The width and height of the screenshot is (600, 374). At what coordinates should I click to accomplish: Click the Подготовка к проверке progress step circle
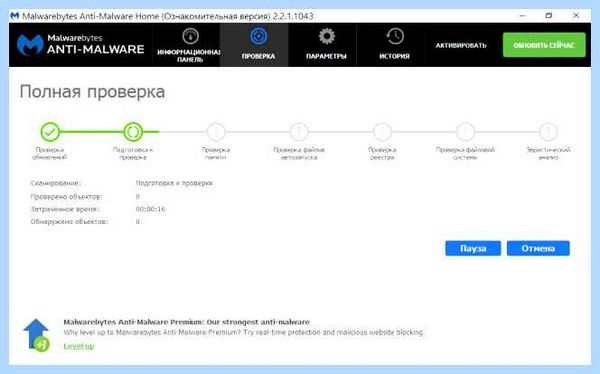[133, 132]
